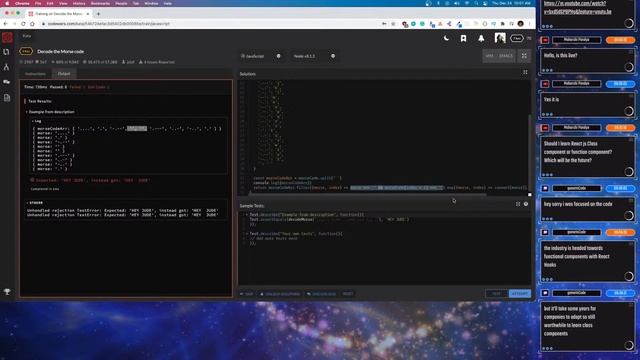The width and height of the screenshot is (640, 360).
Task: Toggle dark mode with the moon icon
Action: point(446,38)
